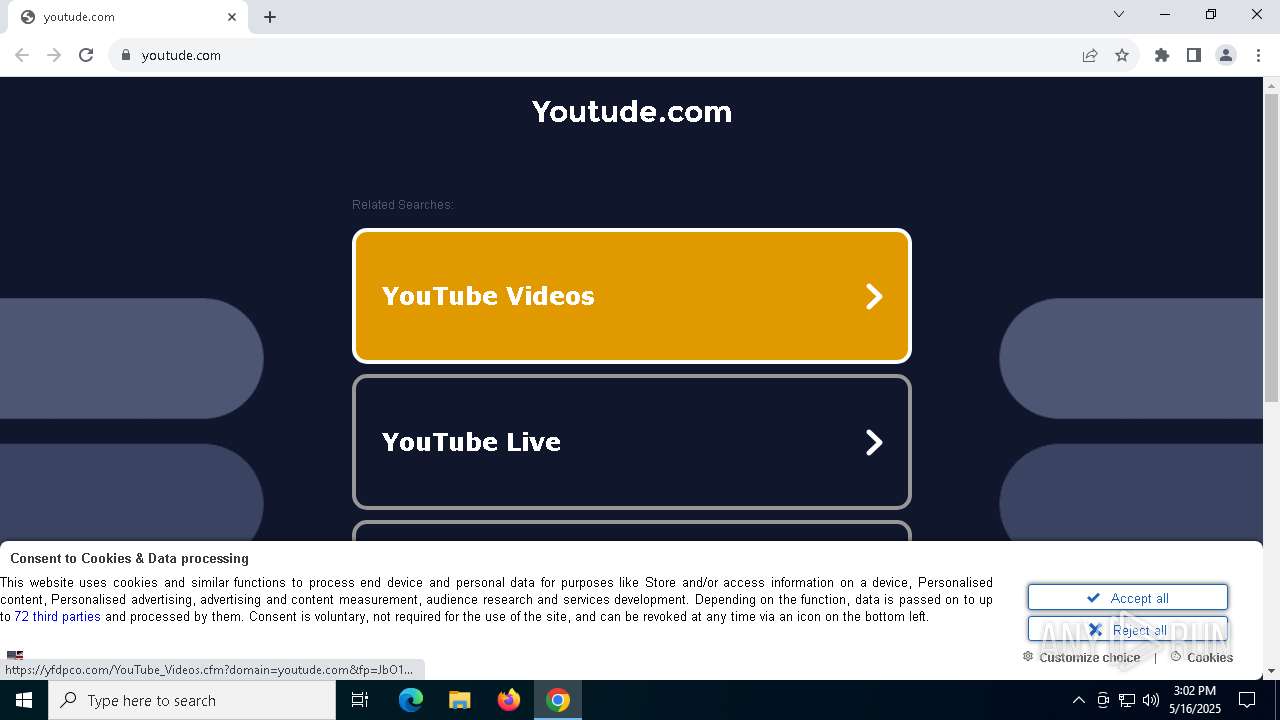The height and width of the screenshot is (720, 1280).
Task: Open Chrome's three-dot menu
Action: (1258, 55)
